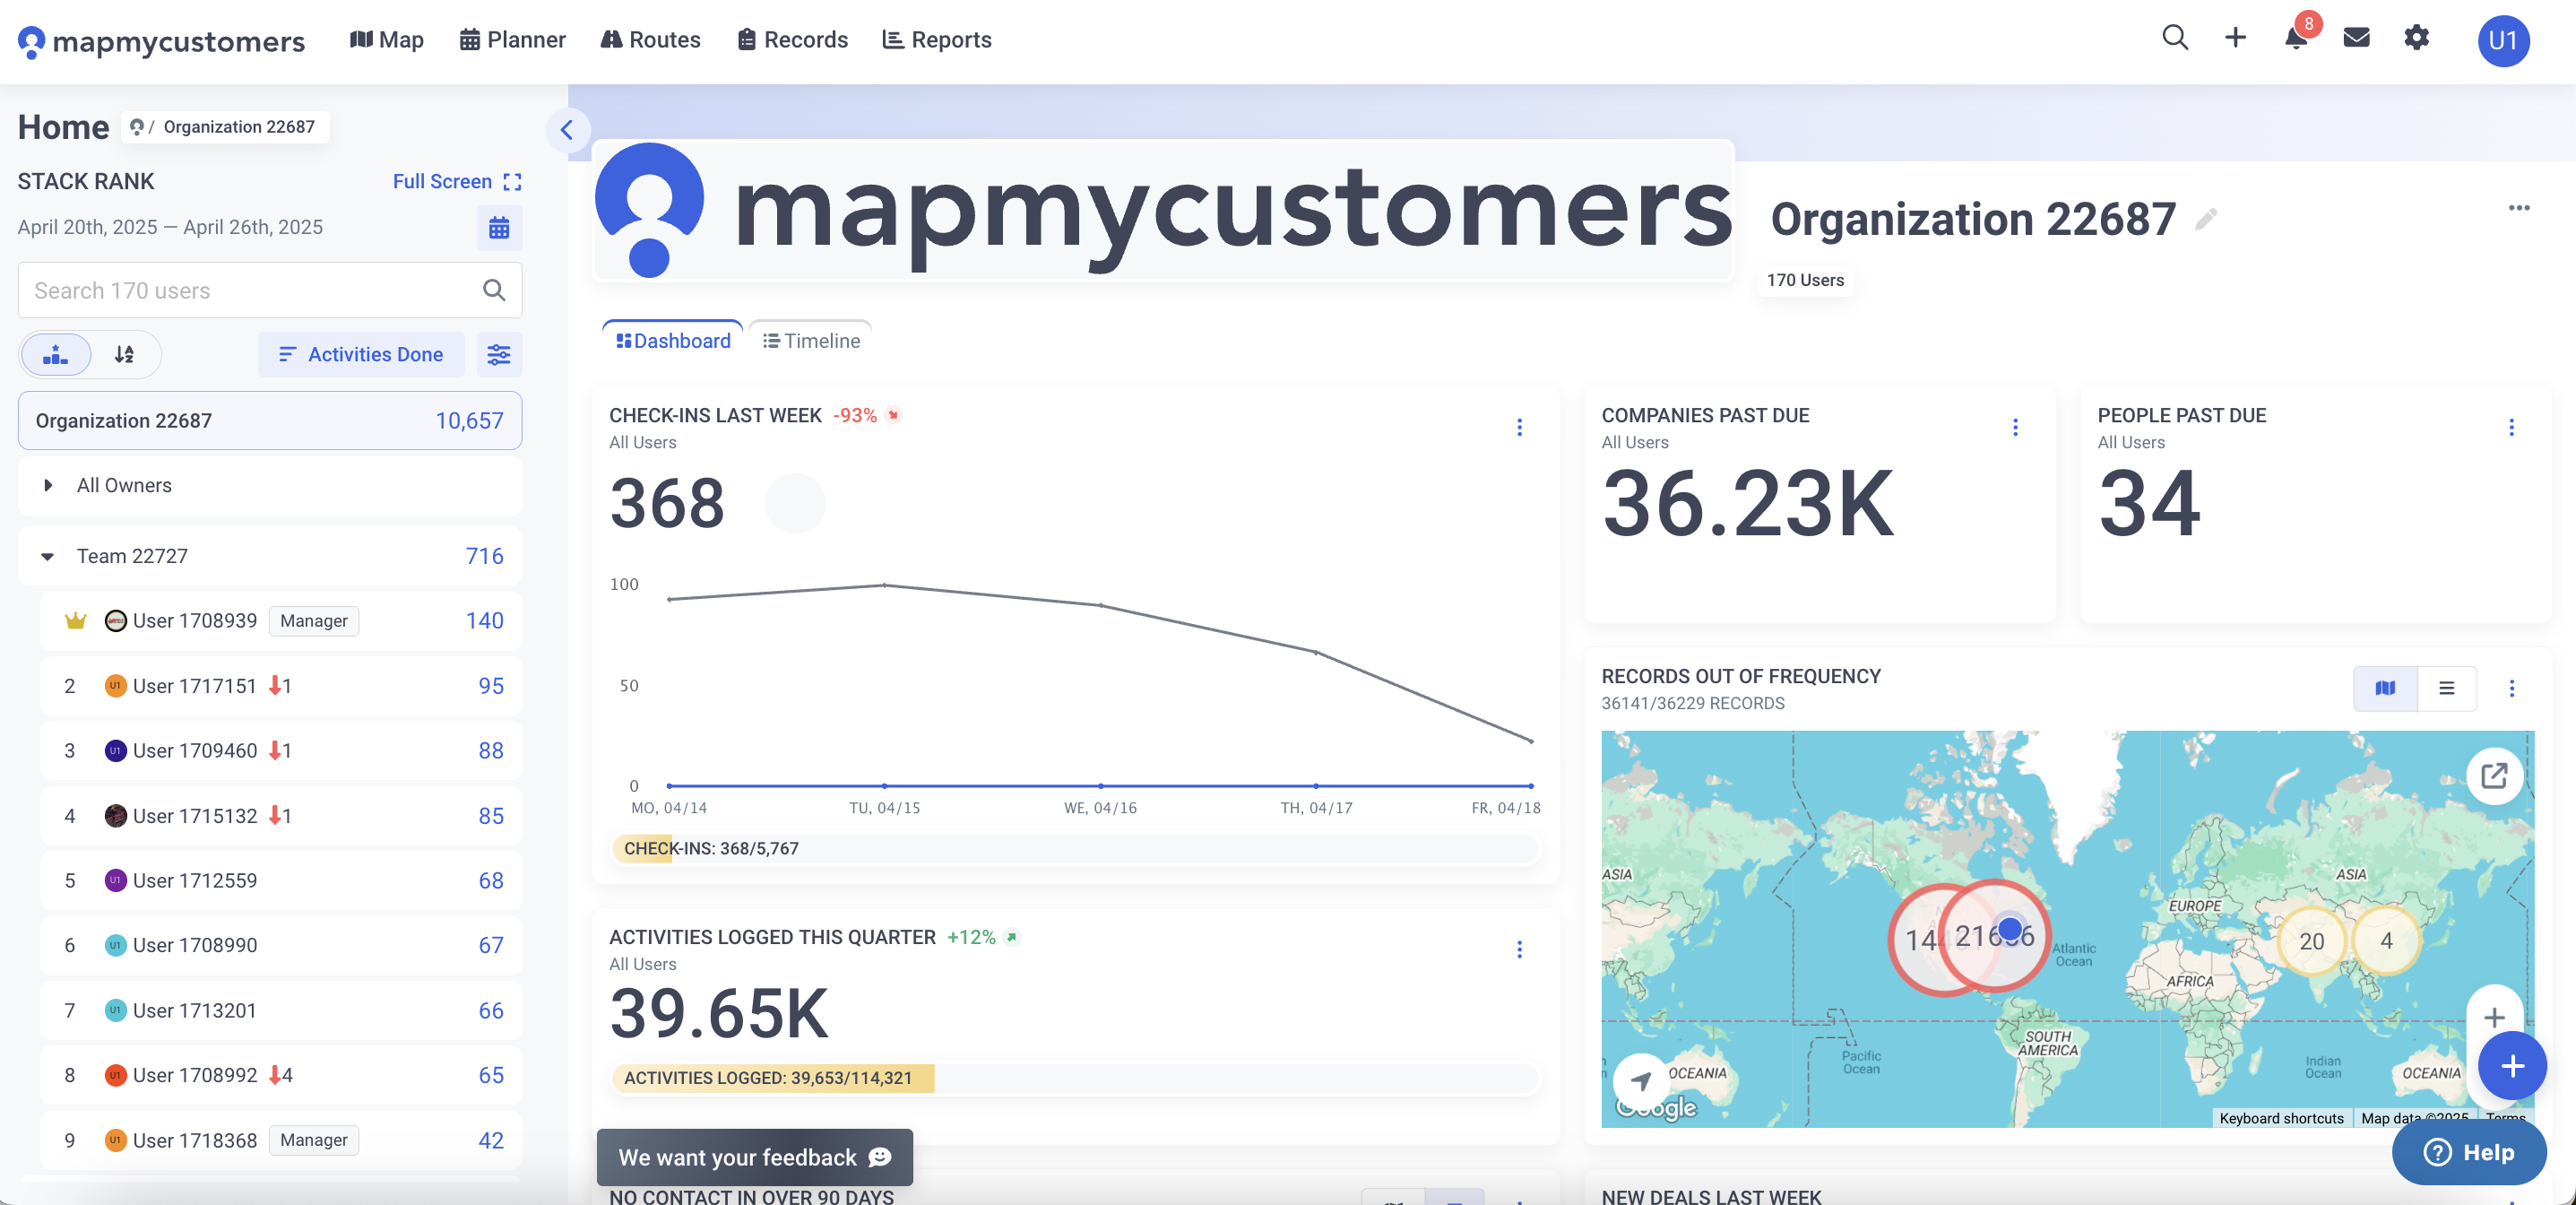Expand the All Owners group

[x=48, y=485]
